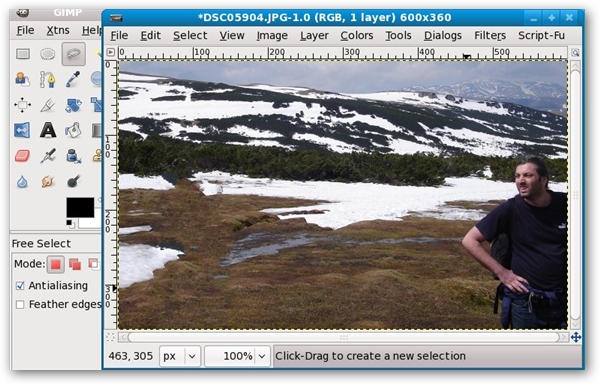Open the px units dropdown
Image resolution: width=600 pixels, height=385 pixels.
click(180, 356)
